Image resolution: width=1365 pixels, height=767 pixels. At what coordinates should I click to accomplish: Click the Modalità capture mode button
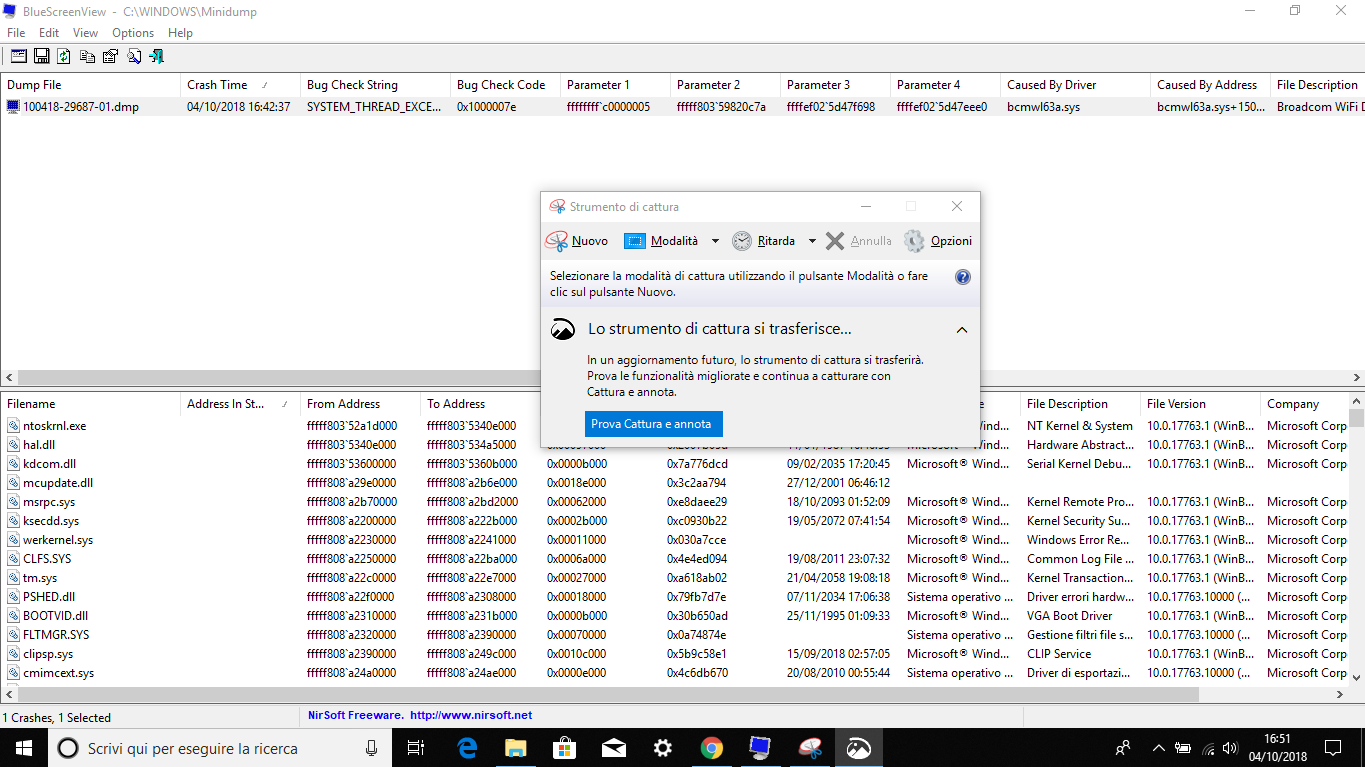(661, 241)
